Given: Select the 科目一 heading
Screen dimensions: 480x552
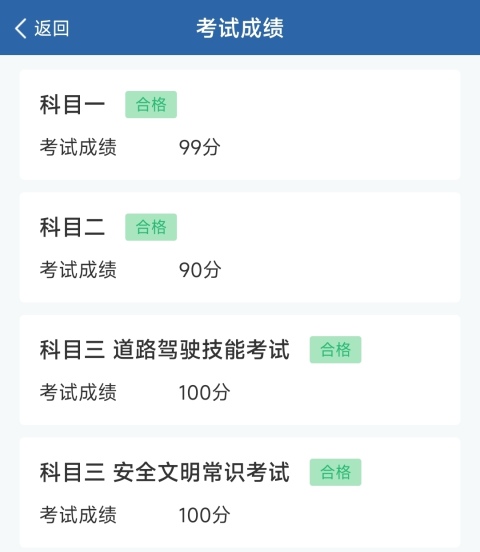Looking at the screenshot, I should (72, 105).
